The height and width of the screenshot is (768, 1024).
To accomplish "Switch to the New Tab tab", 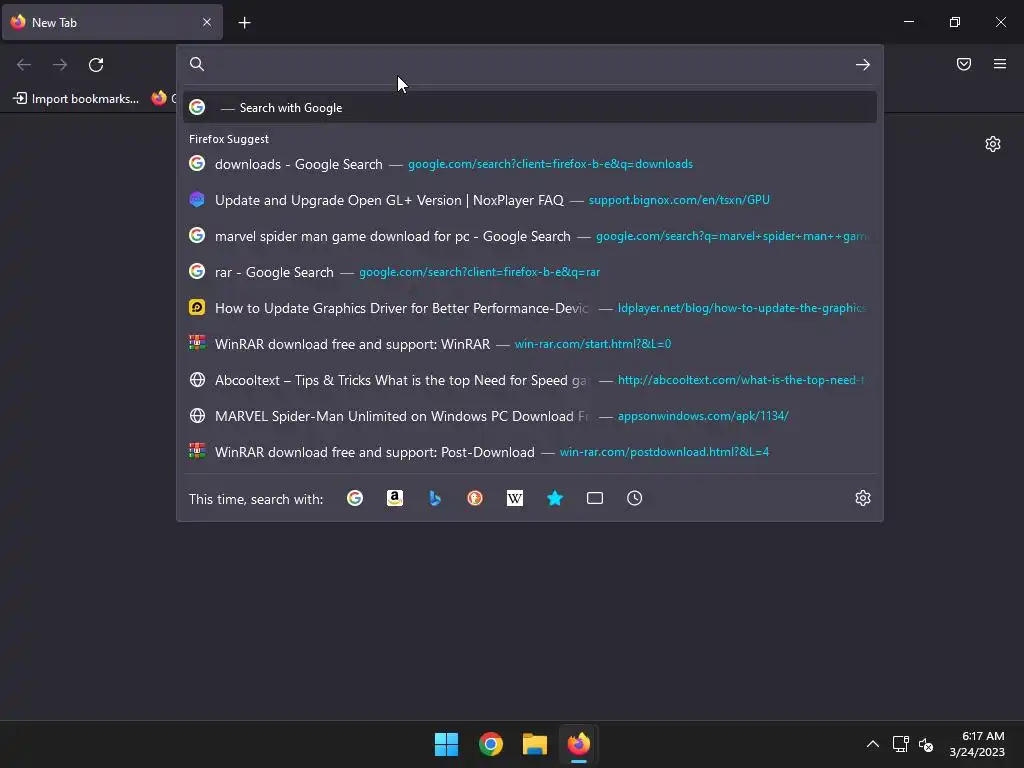I will [112, 22].
